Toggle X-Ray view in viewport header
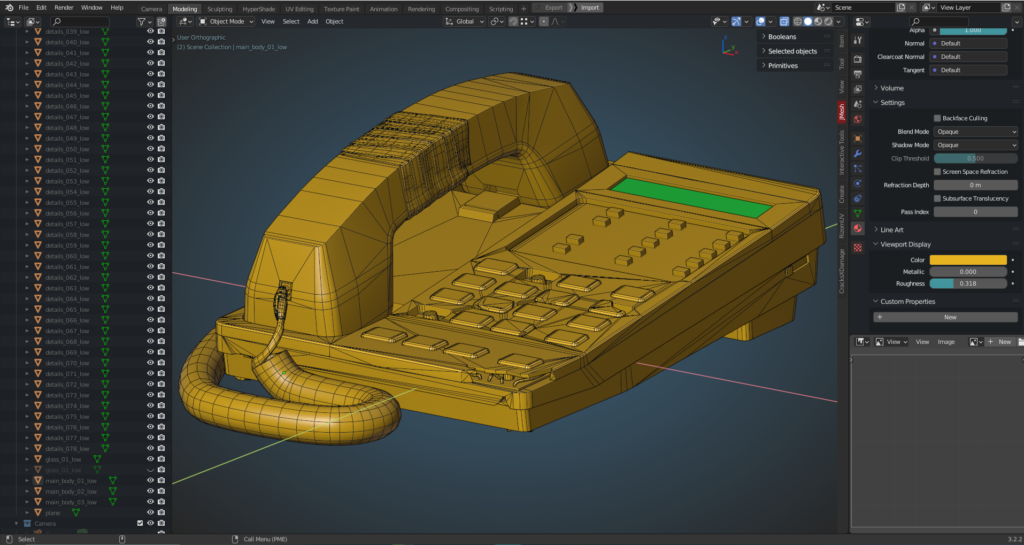Screen dimensions: 1024x545 tap(784, 22)
